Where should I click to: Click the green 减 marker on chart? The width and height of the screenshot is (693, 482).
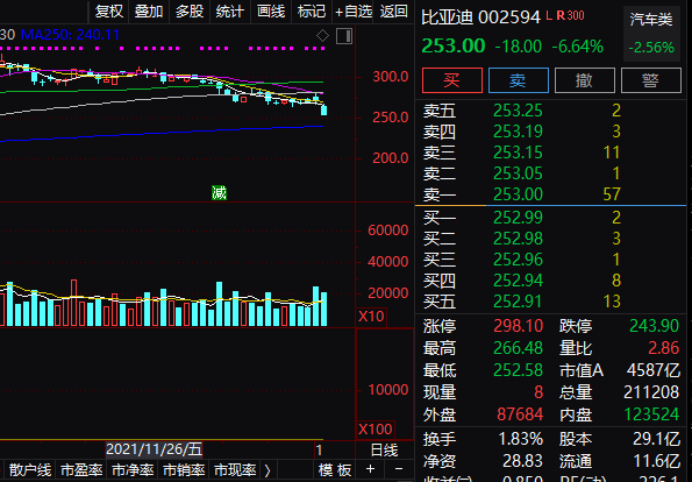[219, 193]
